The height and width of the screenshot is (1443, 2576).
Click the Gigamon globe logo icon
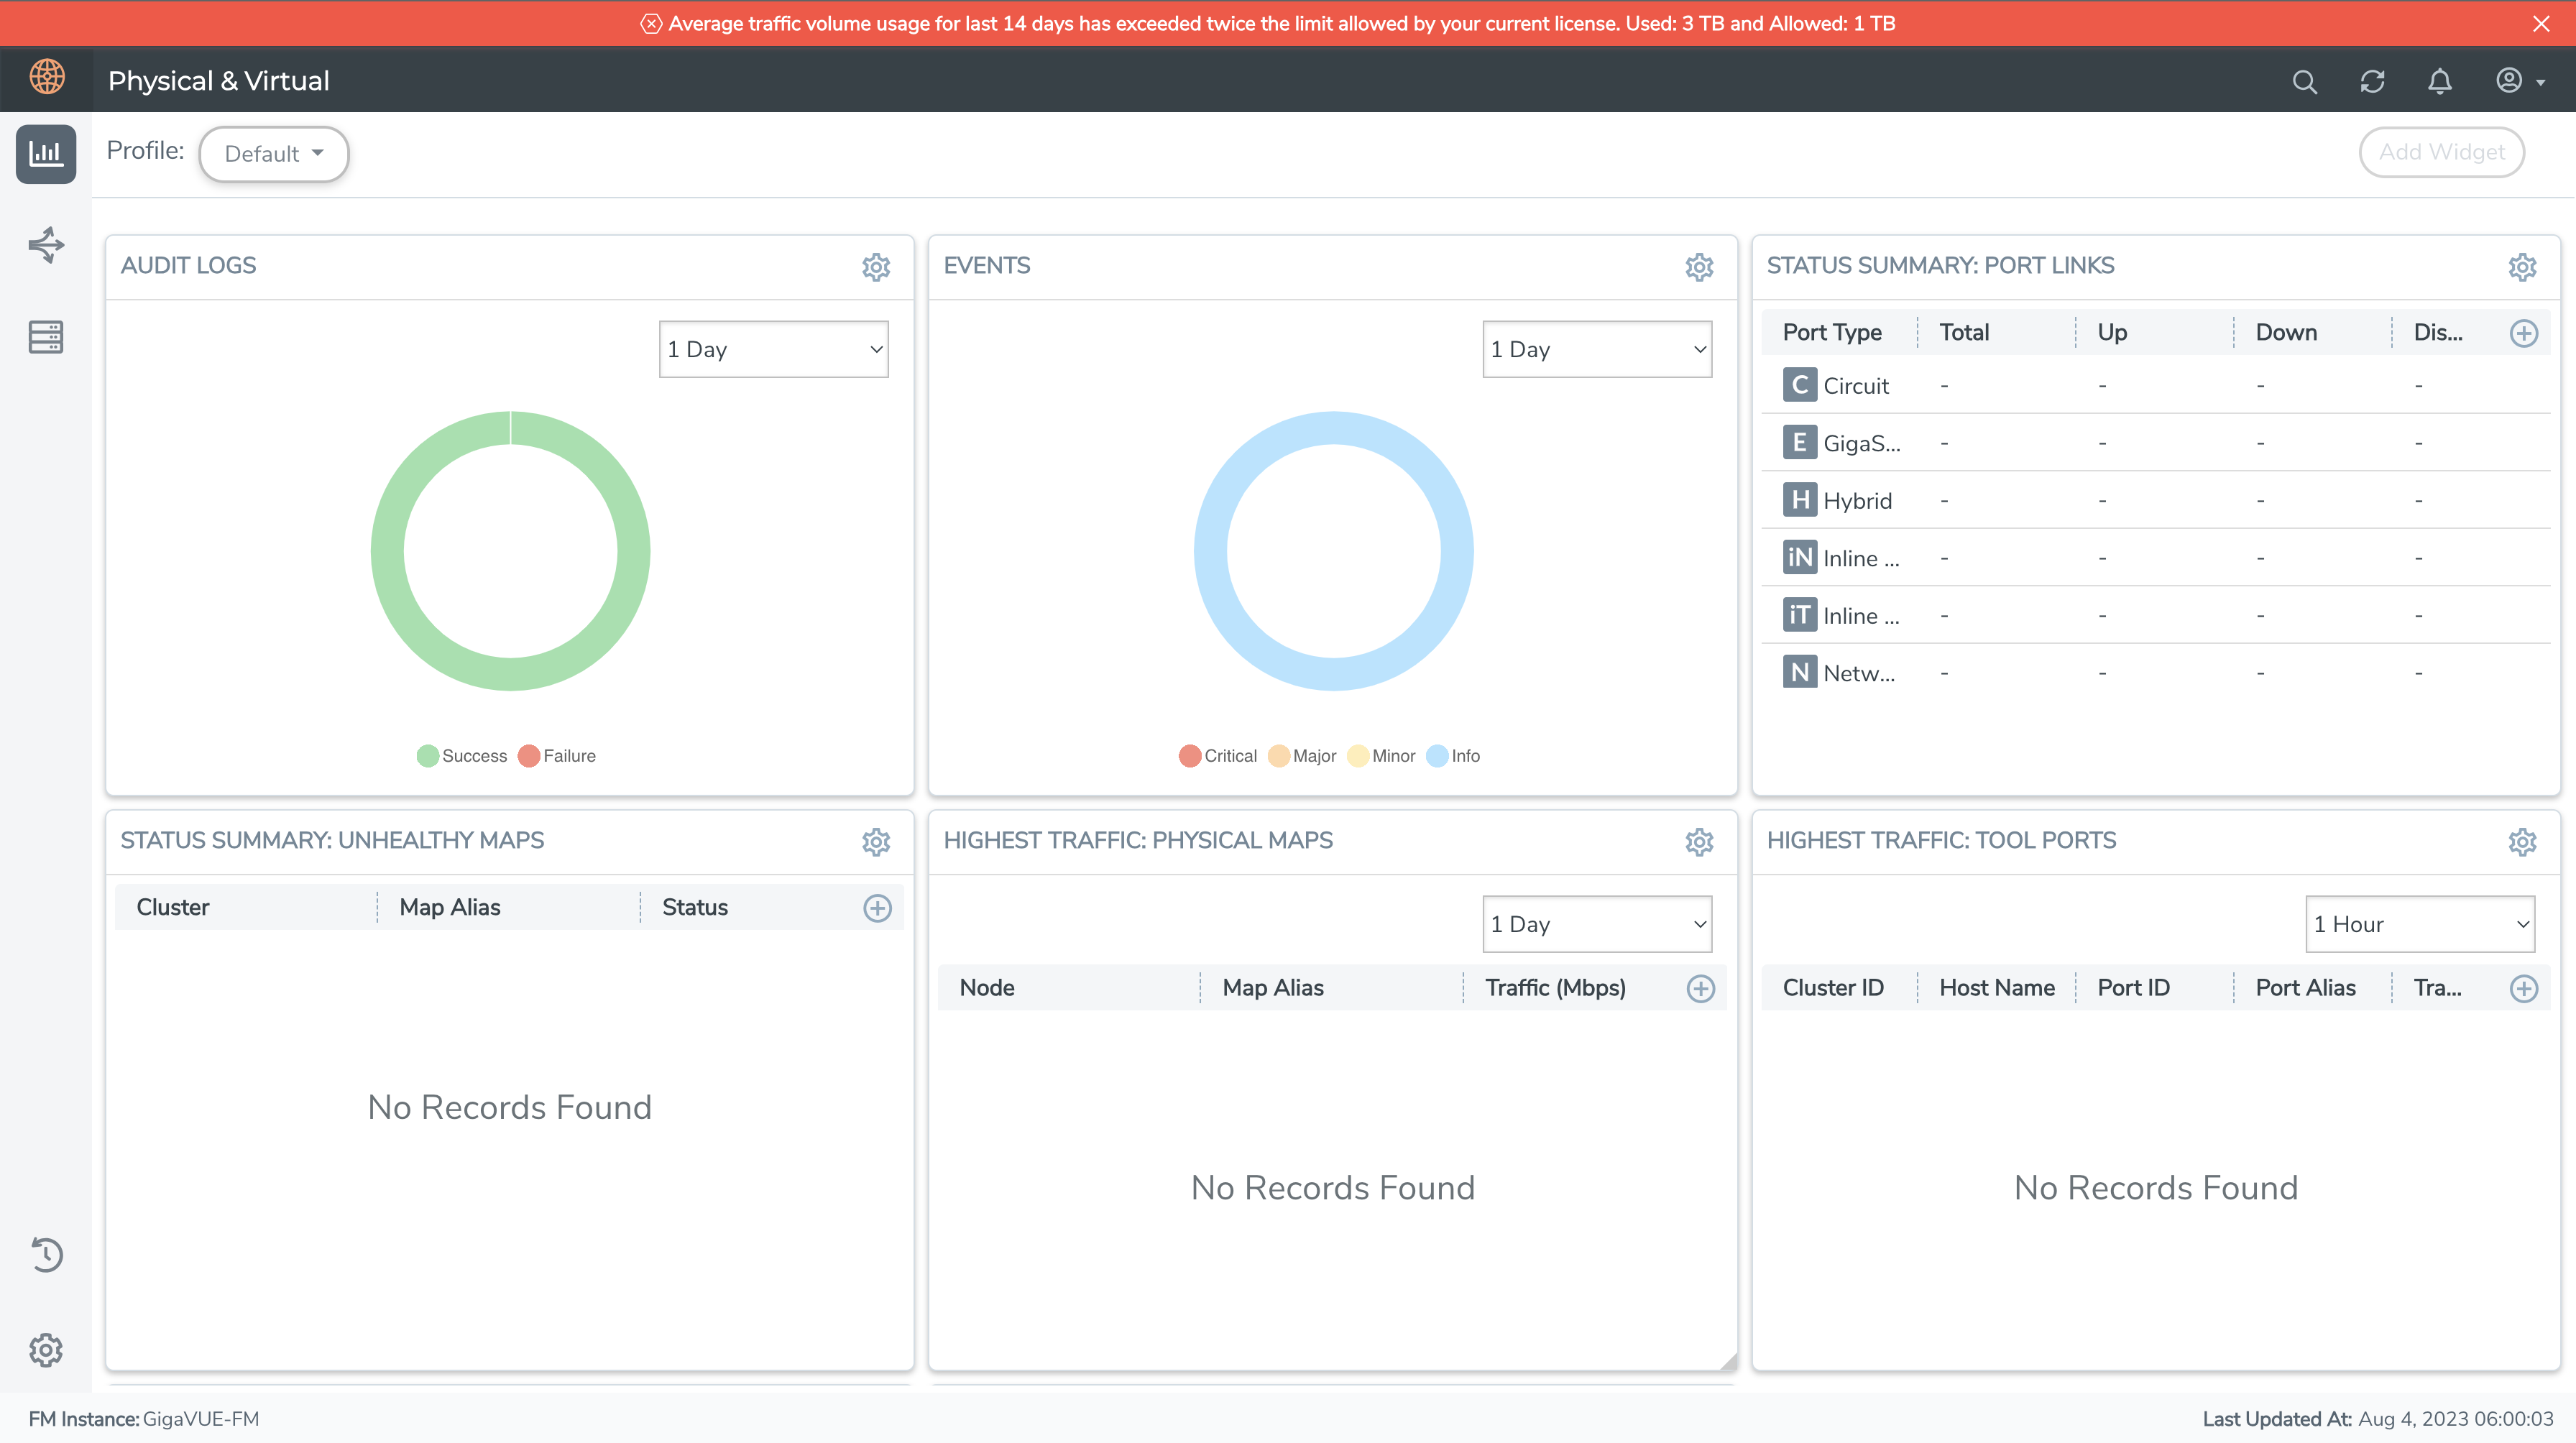(46, 78)
